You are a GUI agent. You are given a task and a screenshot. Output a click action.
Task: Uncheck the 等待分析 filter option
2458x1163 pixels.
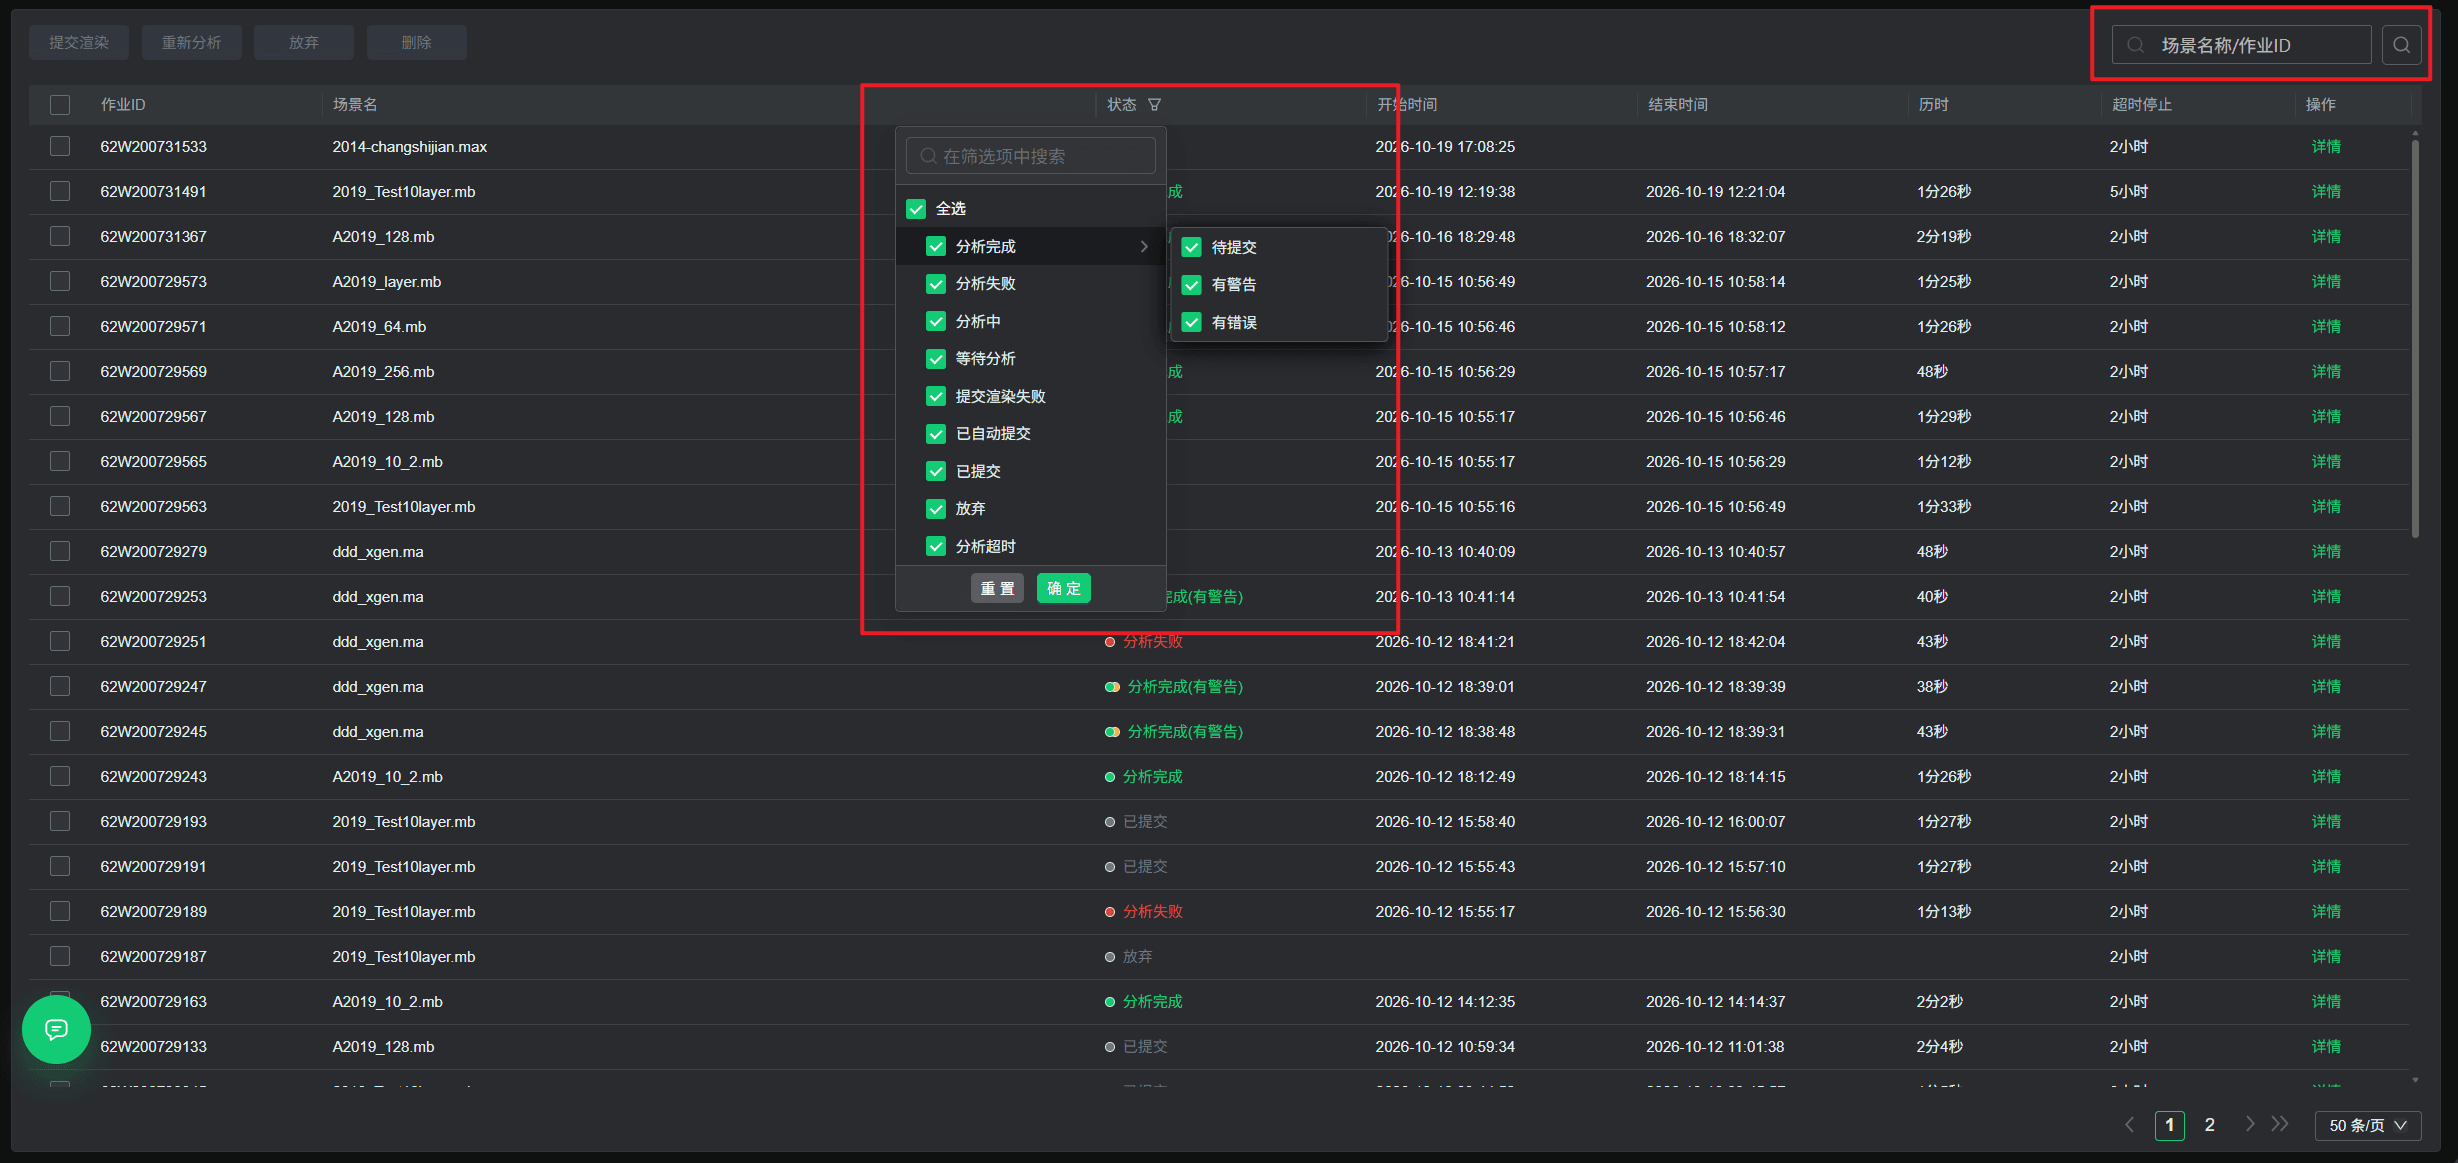tap(936, 359)
